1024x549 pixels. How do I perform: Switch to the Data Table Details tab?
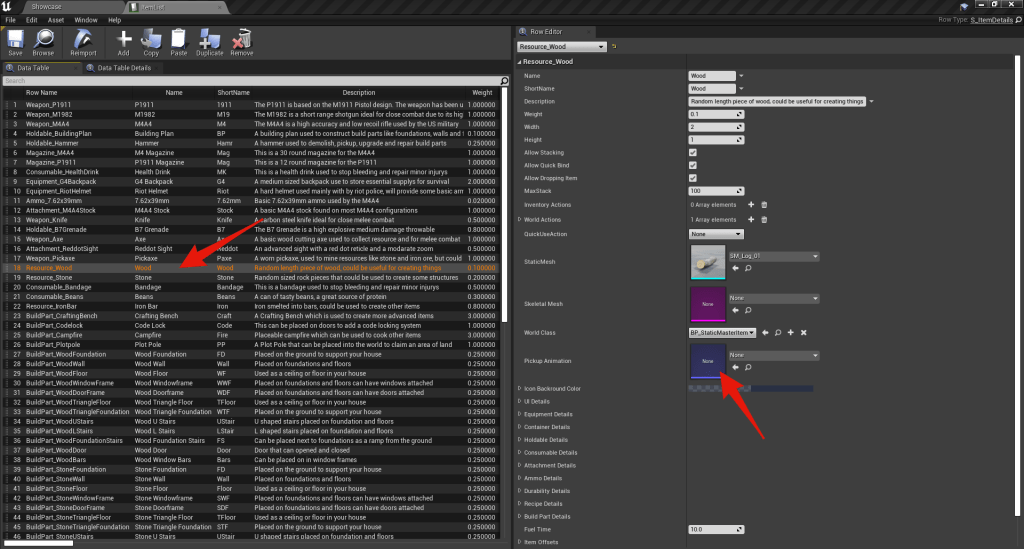click(119, 68)
